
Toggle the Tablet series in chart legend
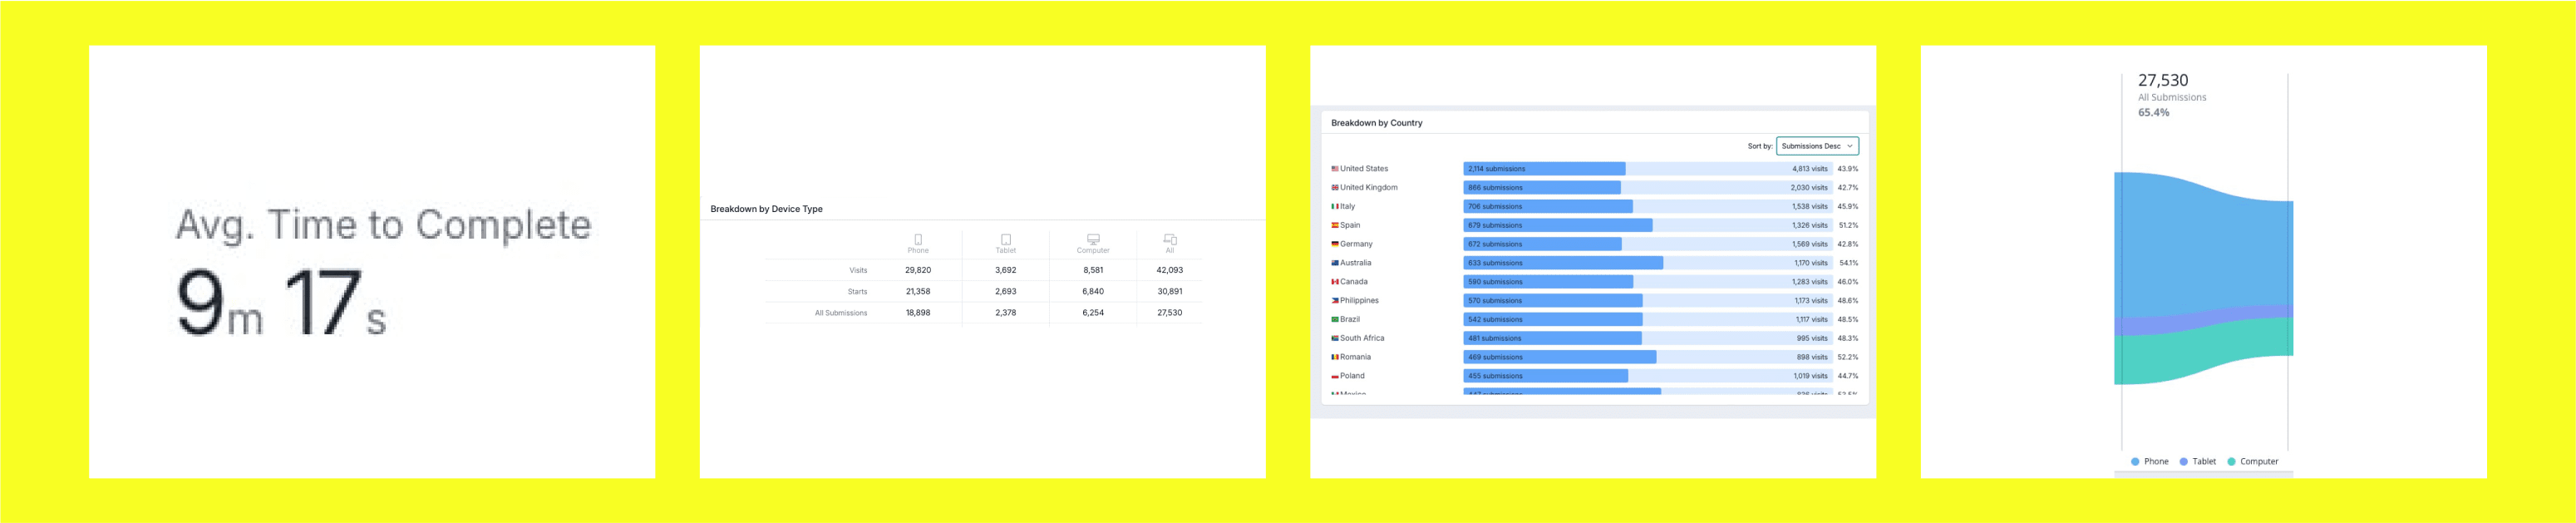[x=2197, y=461]
